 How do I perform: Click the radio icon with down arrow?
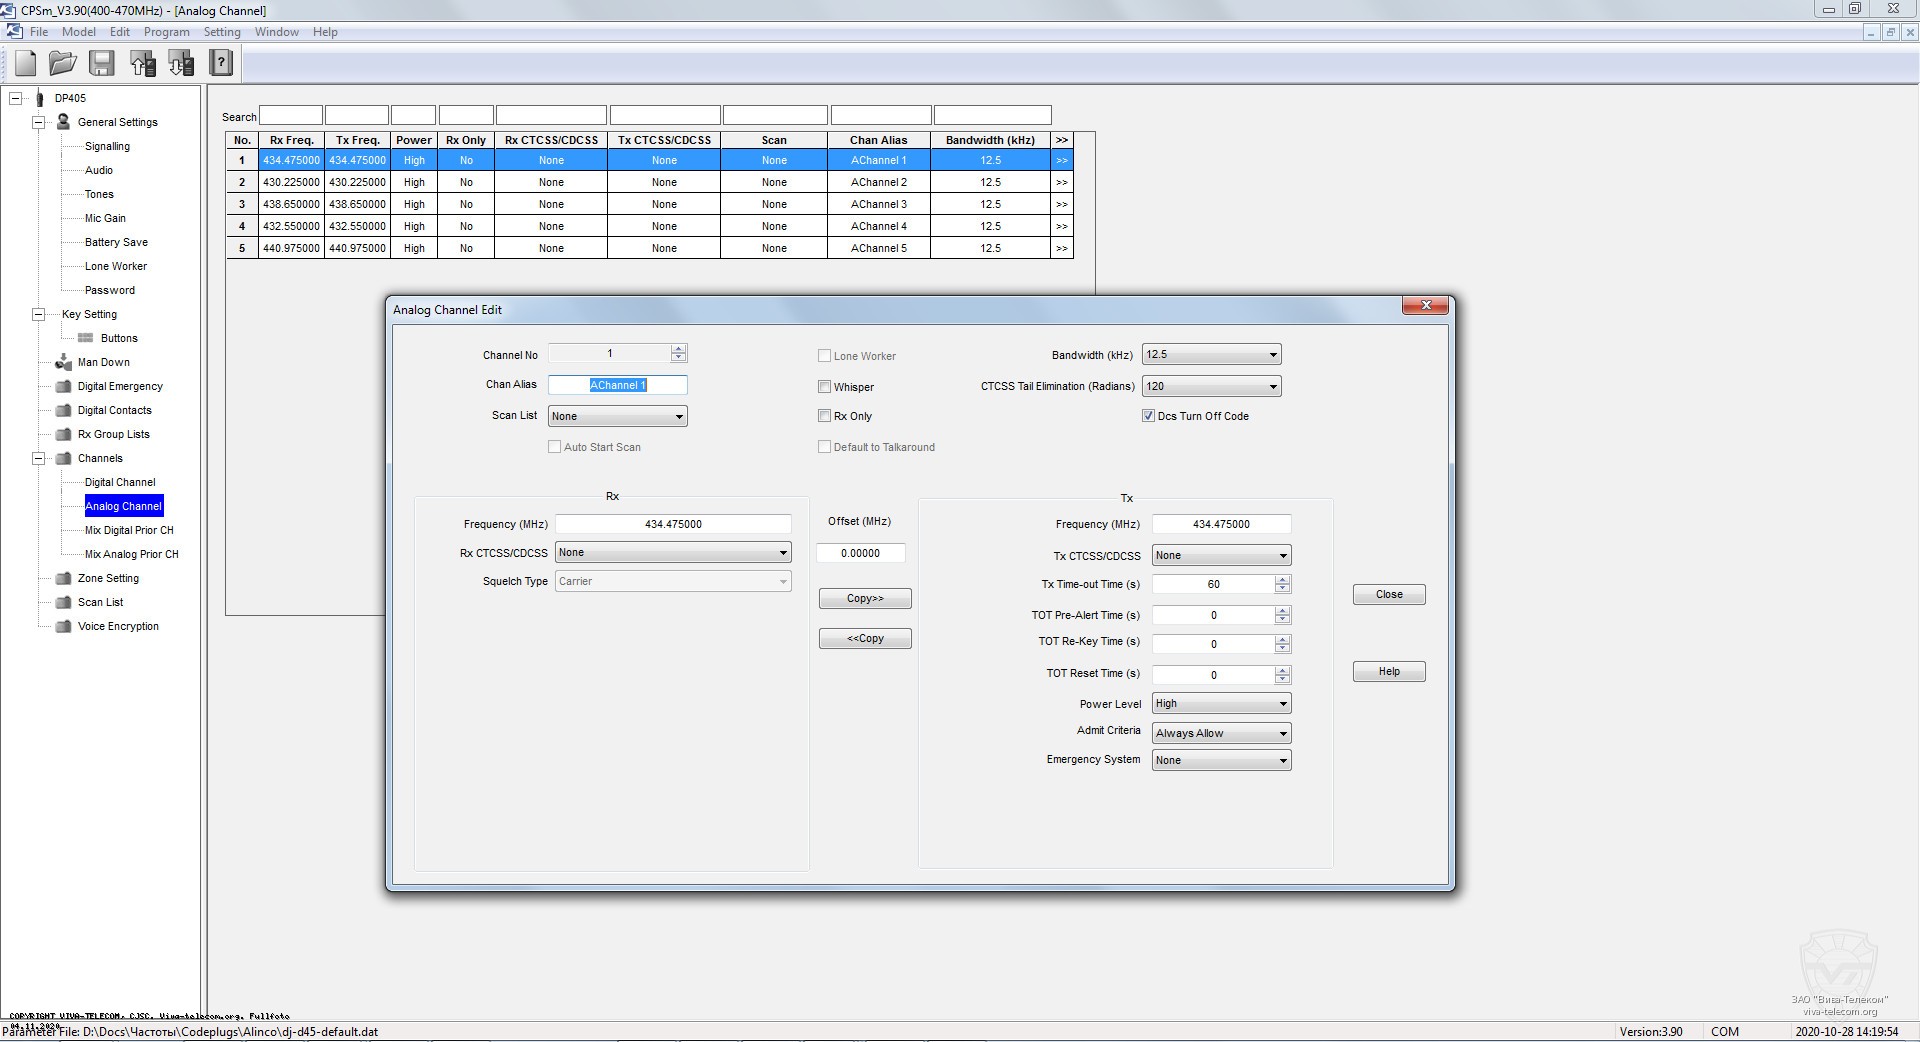pyautogui.click(x=181, y=64)
